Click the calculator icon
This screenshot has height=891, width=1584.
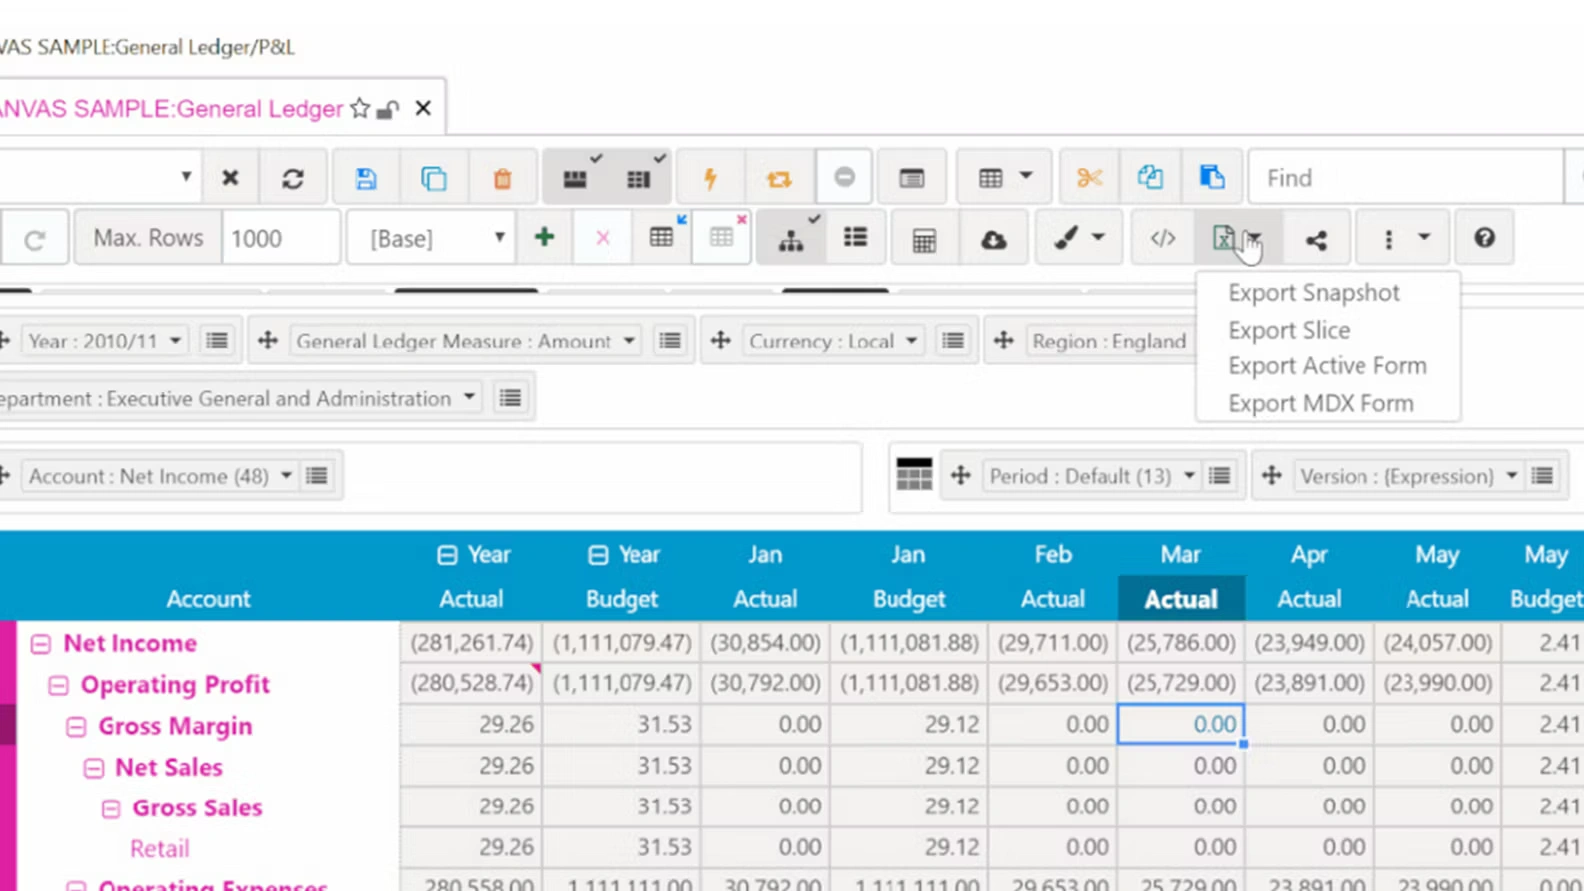point(924,239)
